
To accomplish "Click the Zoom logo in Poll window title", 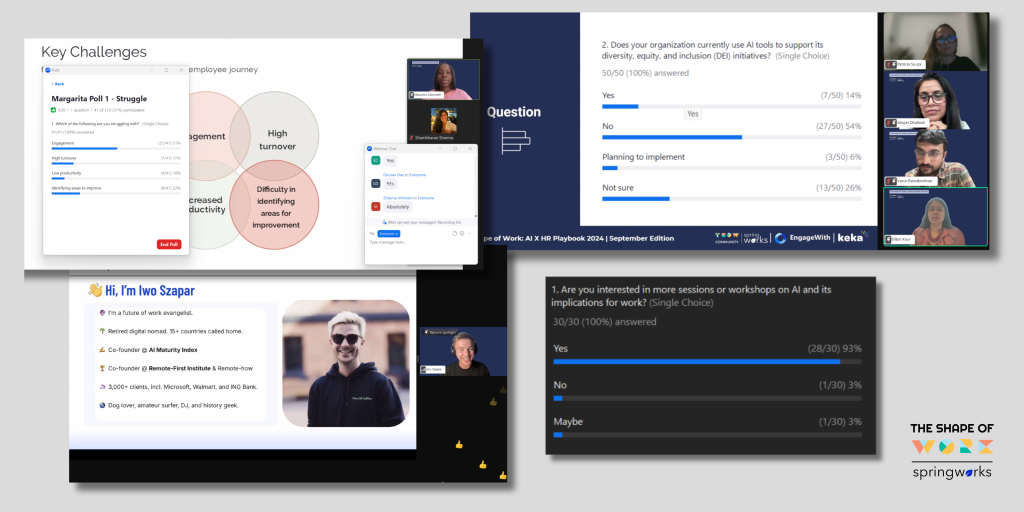I will pyautogui.click(x=47, y=70).
